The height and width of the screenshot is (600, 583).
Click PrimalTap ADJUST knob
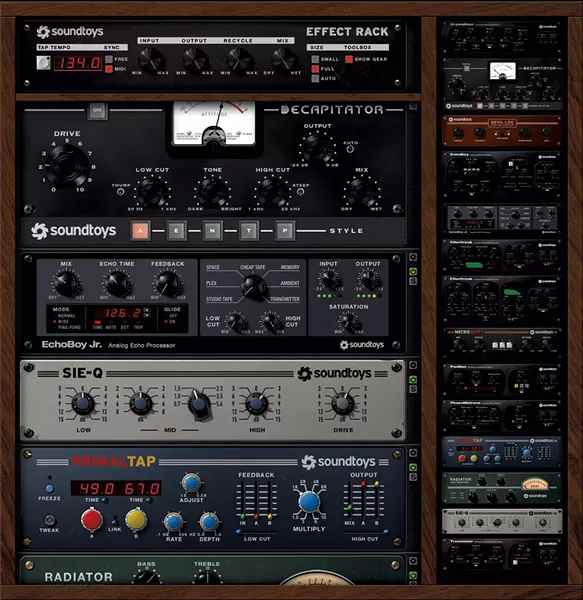(191, 484)
